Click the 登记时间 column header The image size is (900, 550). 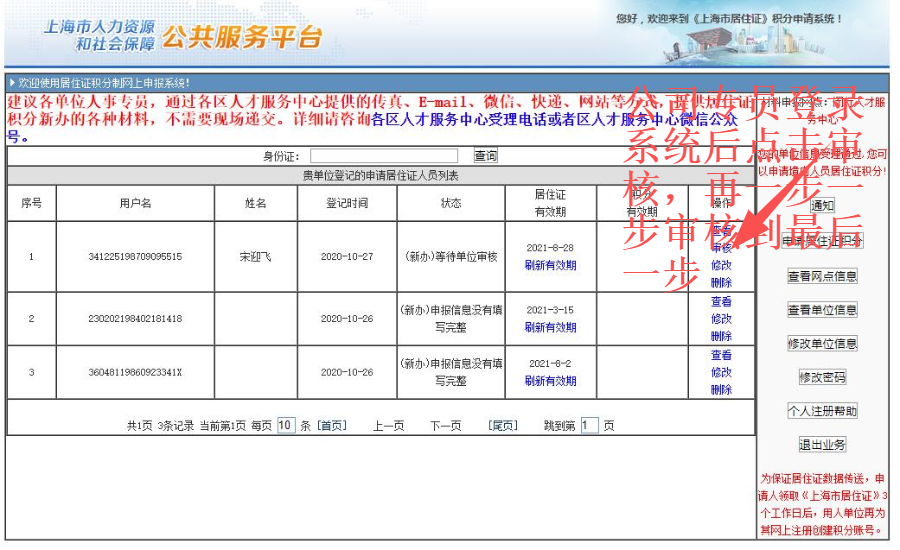pyautogui.click(x=347, y=203)
